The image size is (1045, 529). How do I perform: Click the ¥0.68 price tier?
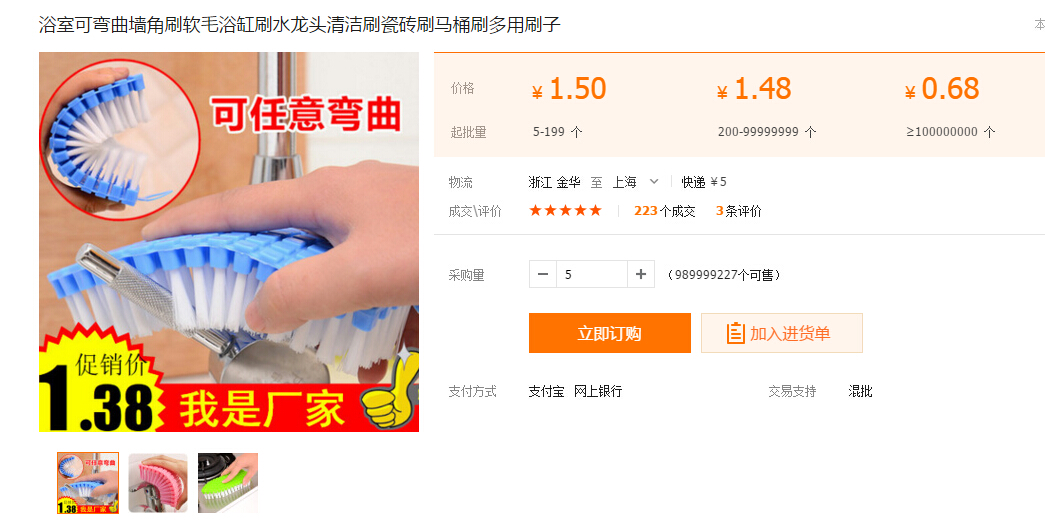942,89
